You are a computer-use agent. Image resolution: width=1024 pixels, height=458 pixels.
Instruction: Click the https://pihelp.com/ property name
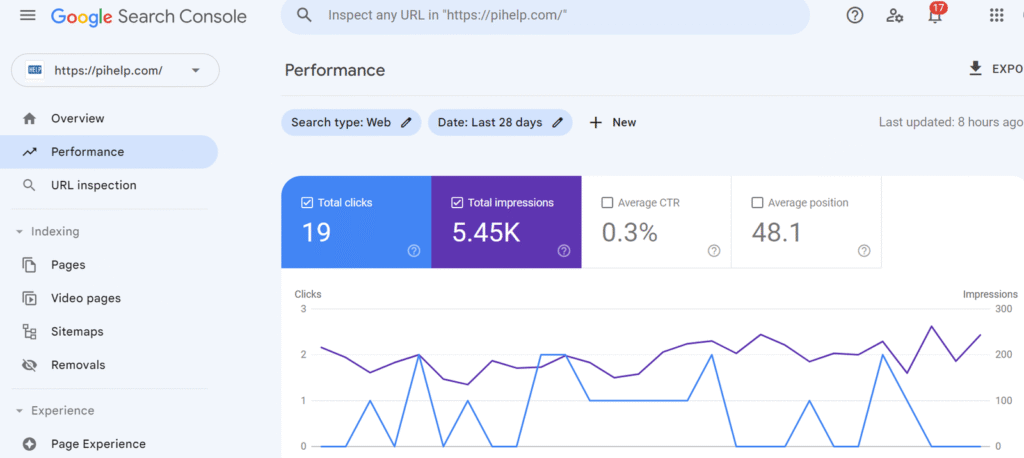click(x=108, y=71)
